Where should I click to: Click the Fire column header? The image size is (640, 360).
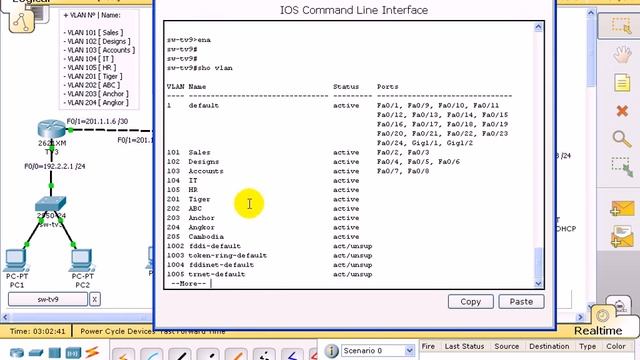point(428,346)
